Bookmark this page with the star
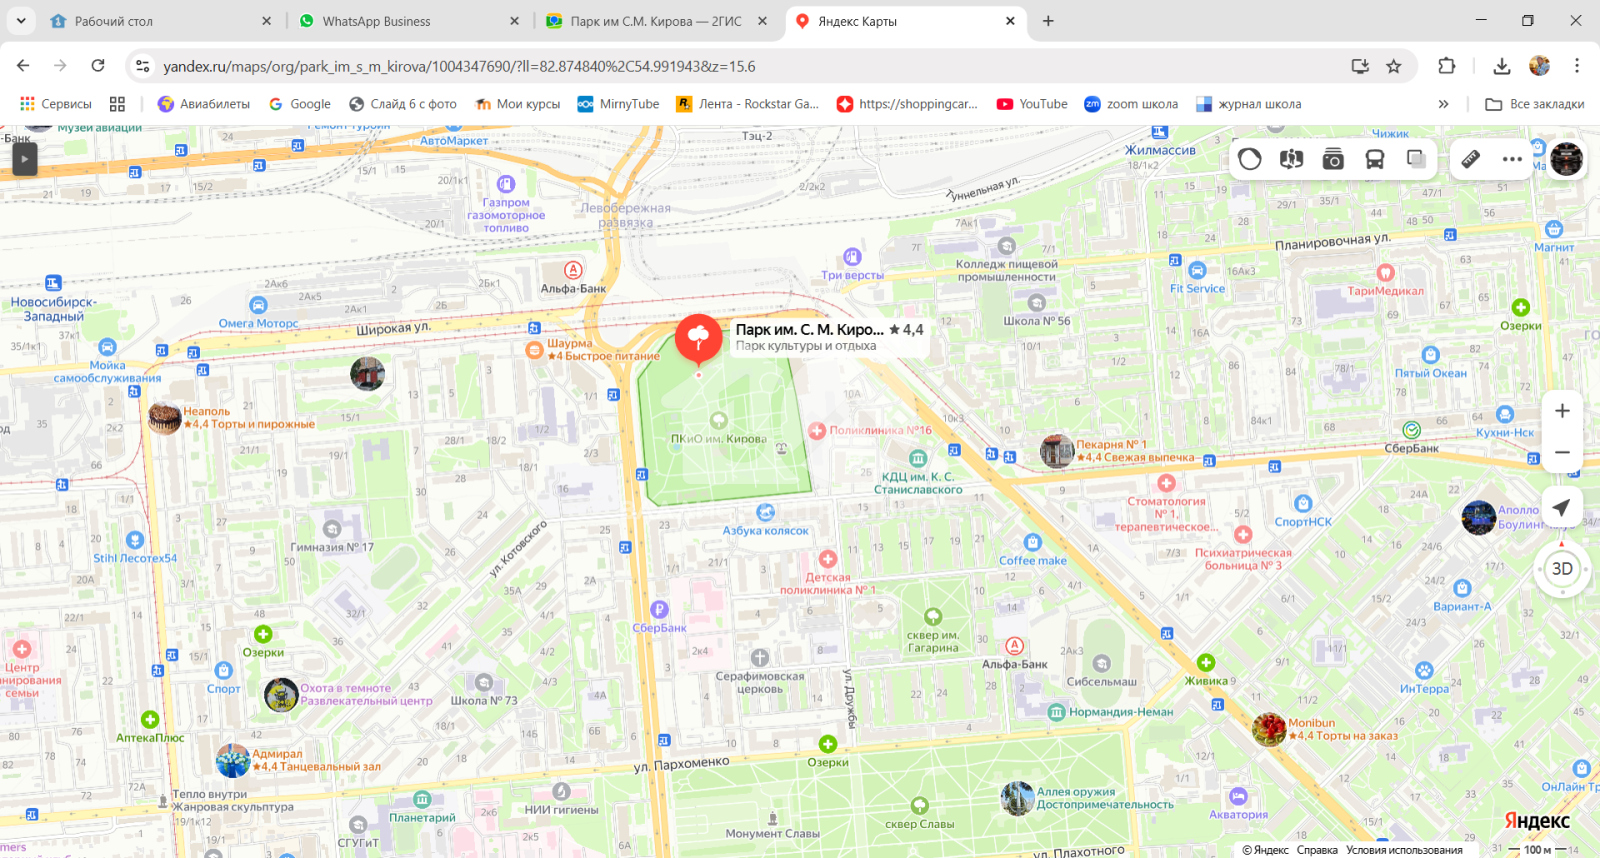The height and width of the screenshot is (858, 1600). click(1394, 66)
